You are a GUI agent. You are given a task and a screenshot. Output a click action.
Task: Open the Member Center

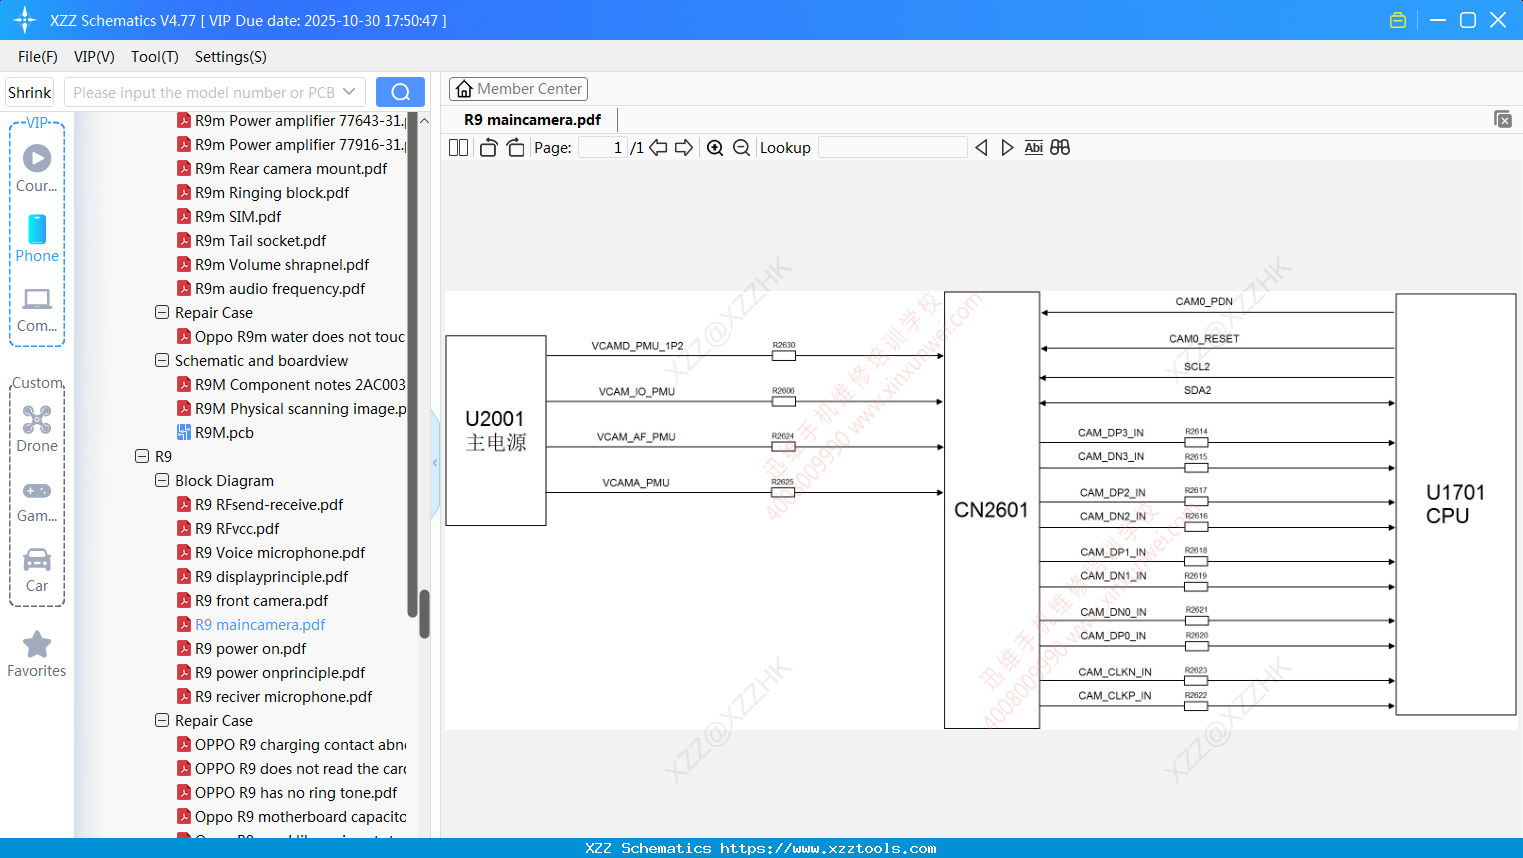pyautogui.click(x=518, y=88)
